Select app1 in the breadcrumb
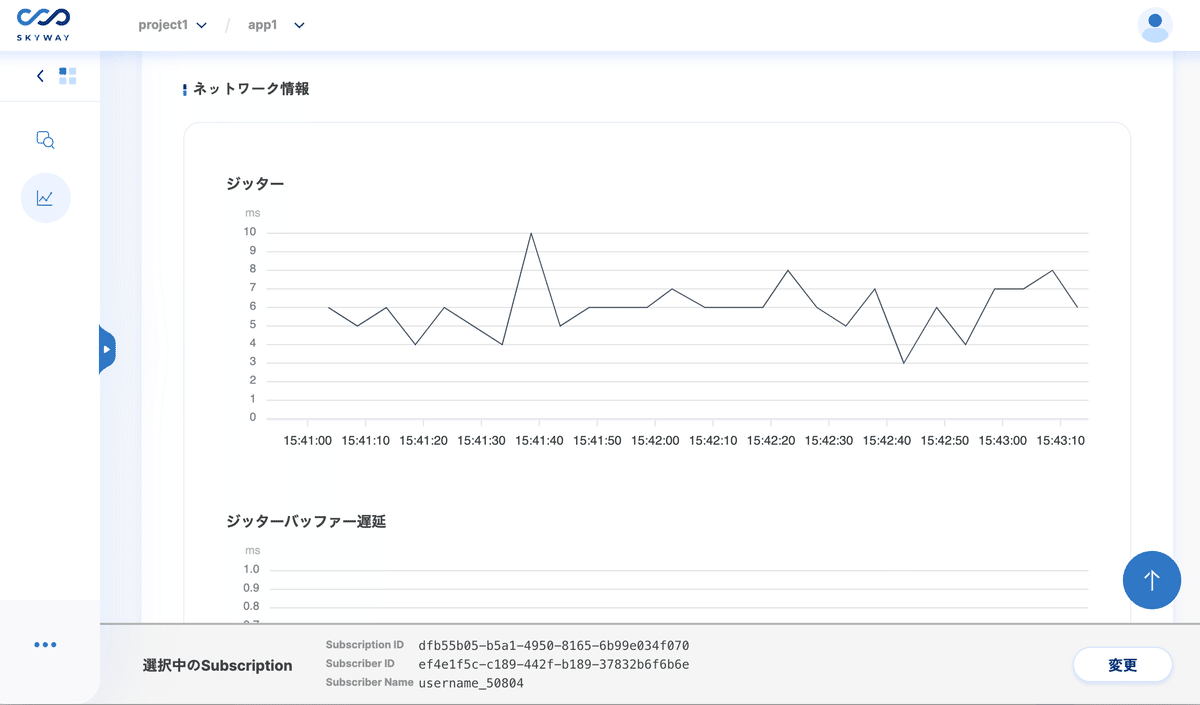The height and width of the screenshot is (705, 1200). (x=262, y=25)
